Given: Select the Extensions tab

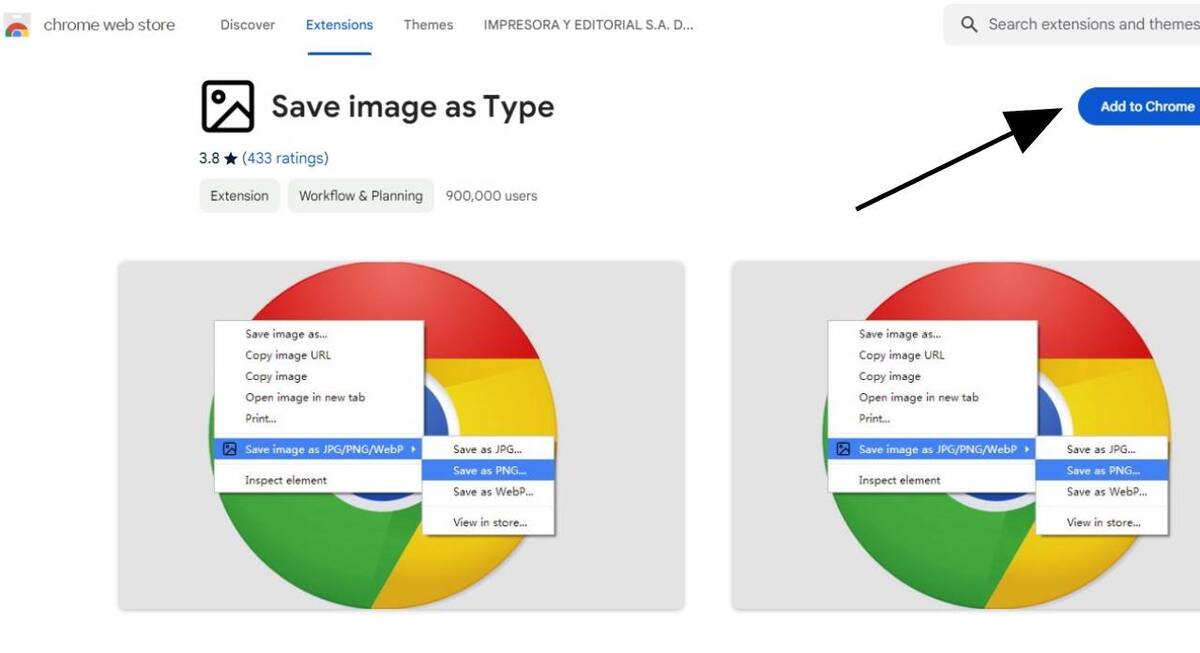Looking at the screenshot, I should [x=339, y=25].
